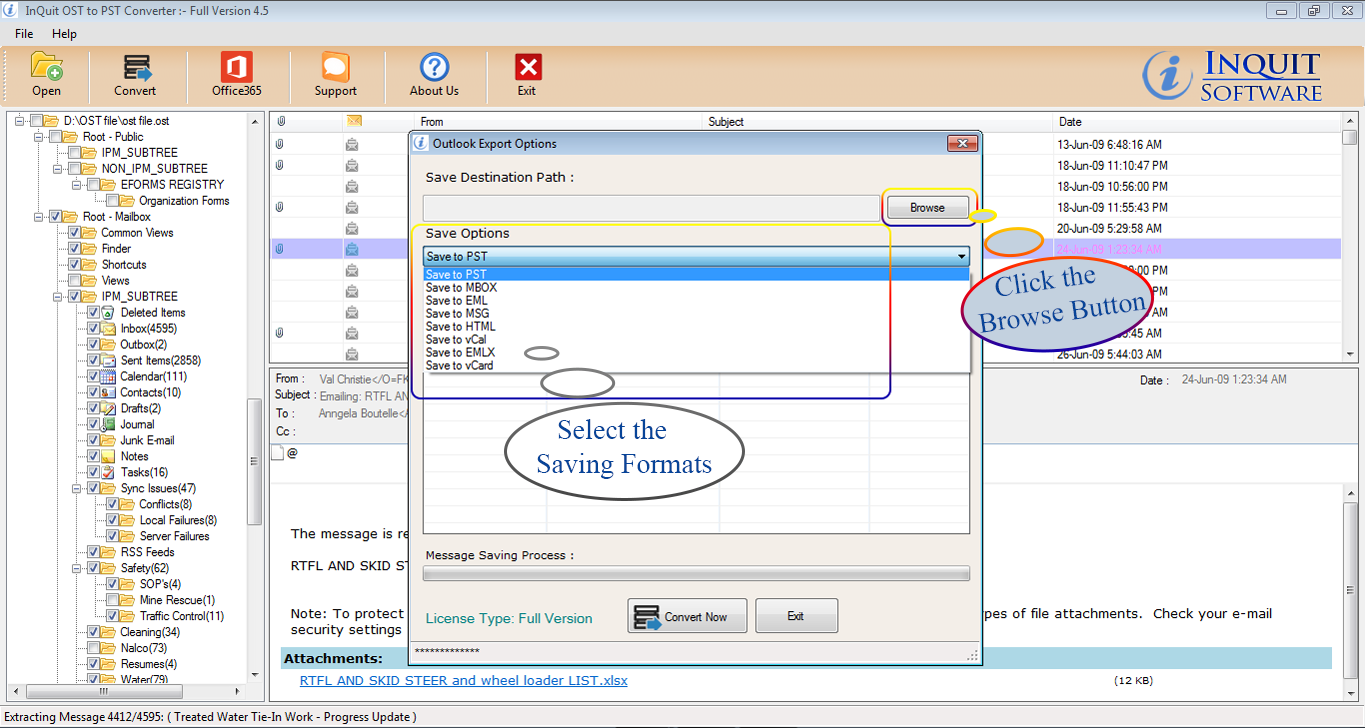Open an OST file using the Open icon

pyautogui.click(x=46, y=75)
